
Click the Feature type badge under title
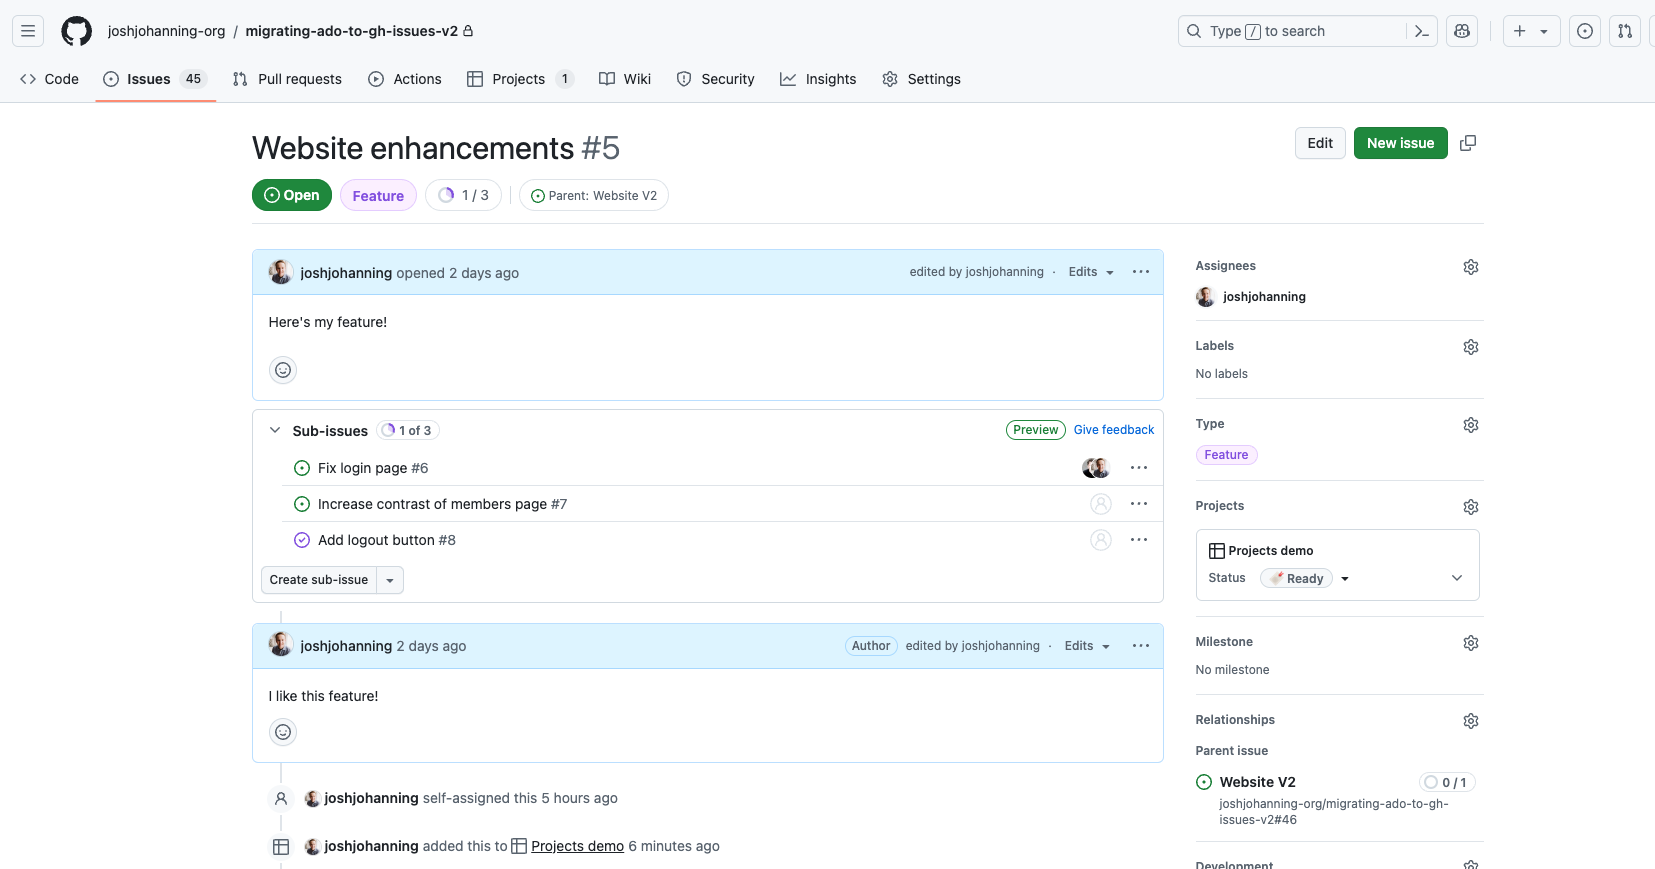(378, 195)
